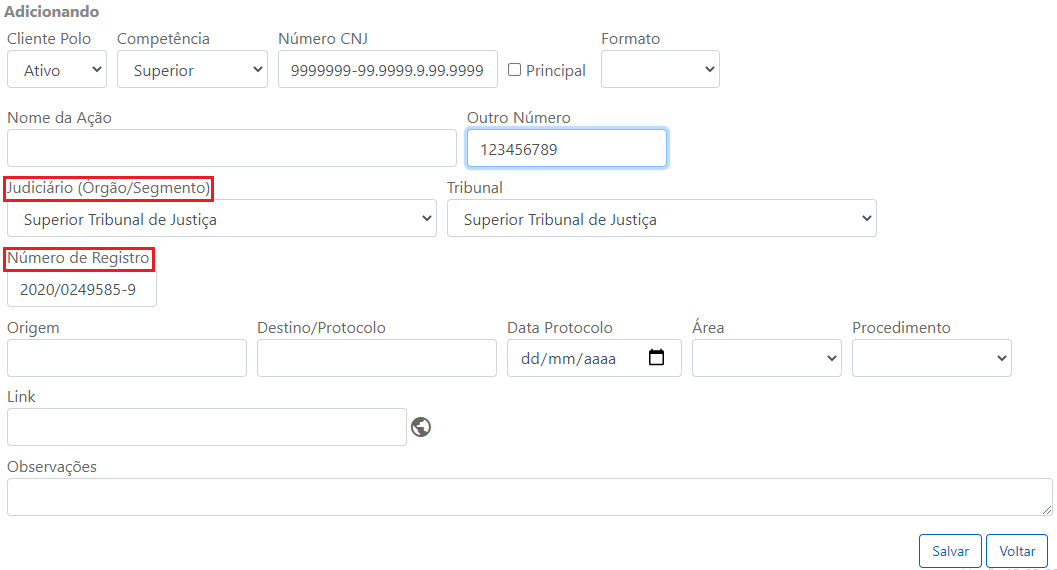The image size is (1057, 570).
Task: Click the Destino/Protocolo field
Action: pos(377,358)
